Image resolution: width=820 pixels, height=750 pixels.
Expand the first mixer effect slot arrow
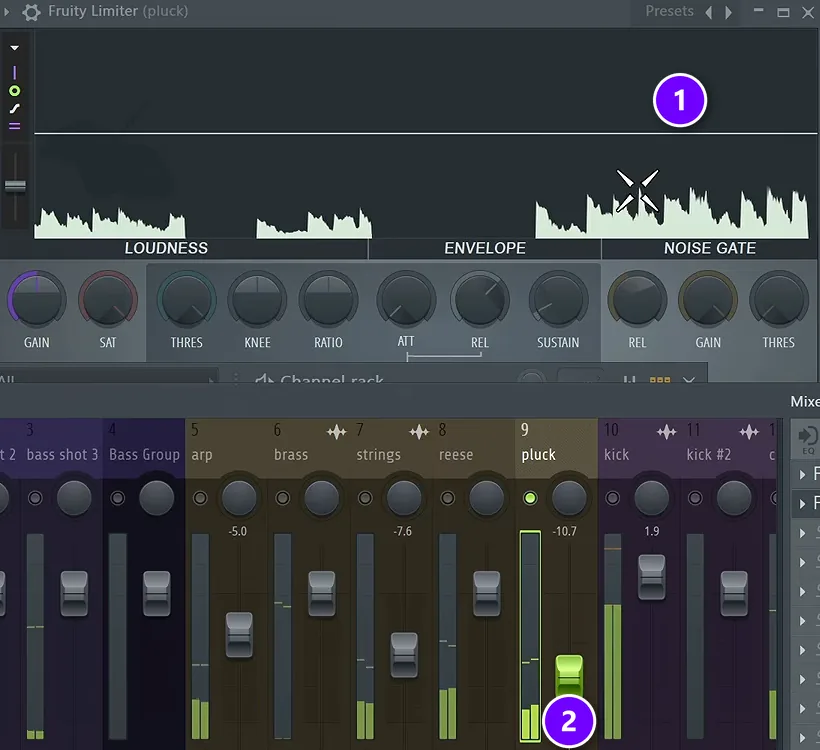pos(802,474)
